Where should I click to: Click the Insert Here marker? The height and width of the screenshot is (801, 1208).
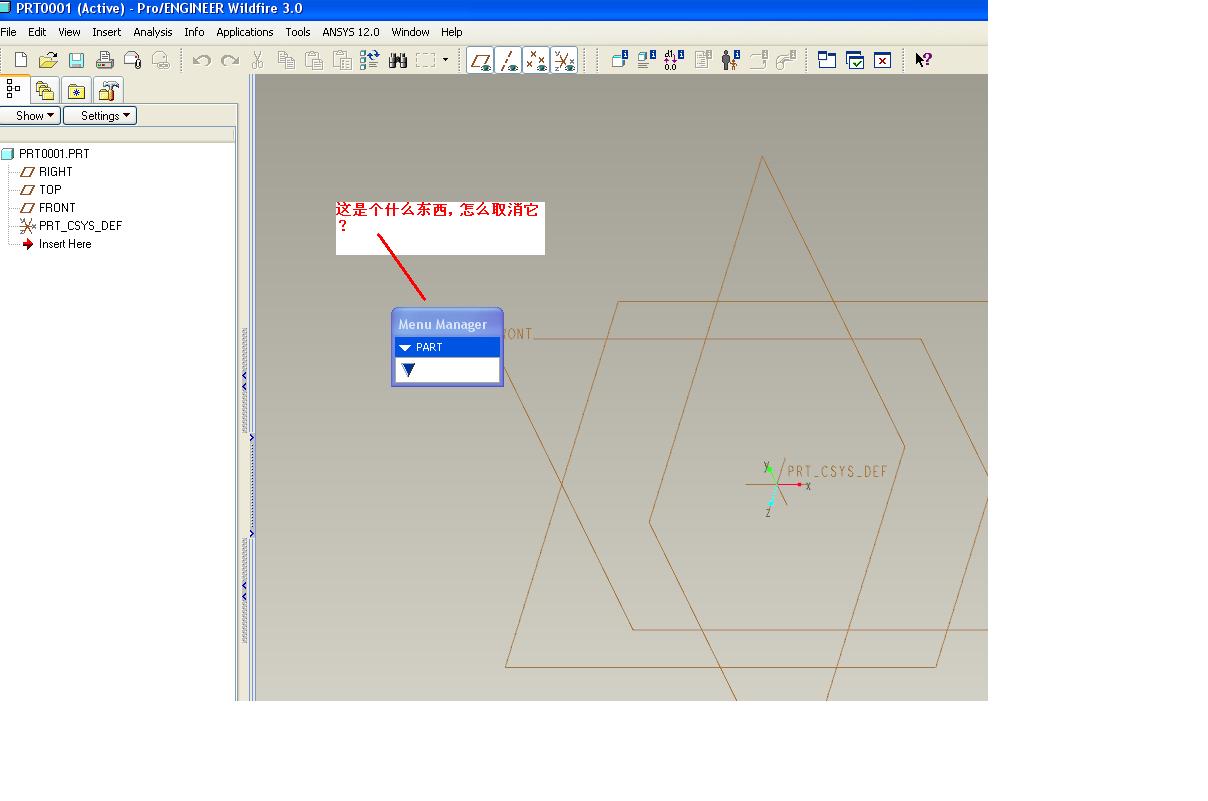point(65,244)
